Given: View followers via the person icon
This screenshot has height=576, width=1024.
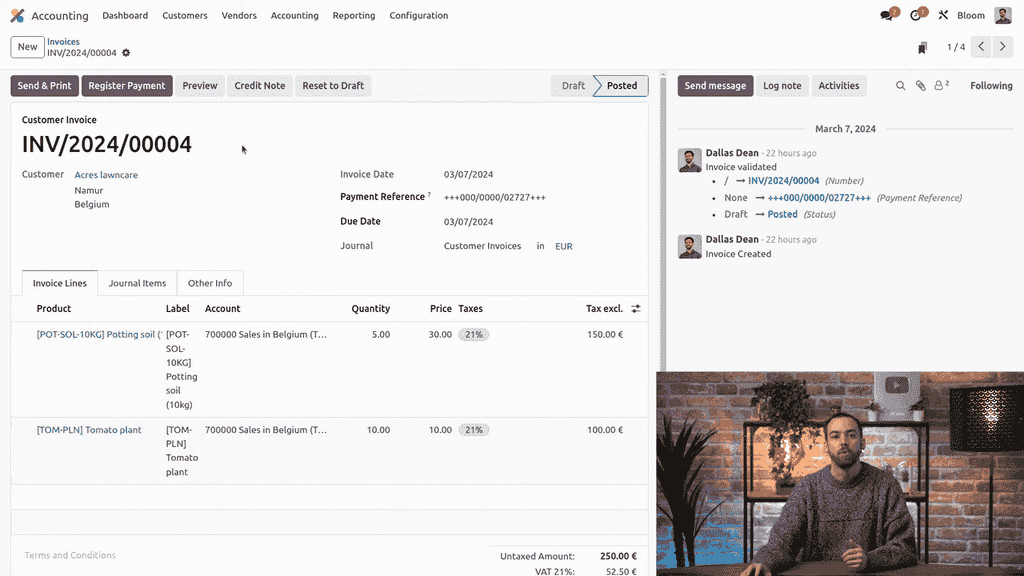Looking at the screenshot, I should (x=937, y=86).
